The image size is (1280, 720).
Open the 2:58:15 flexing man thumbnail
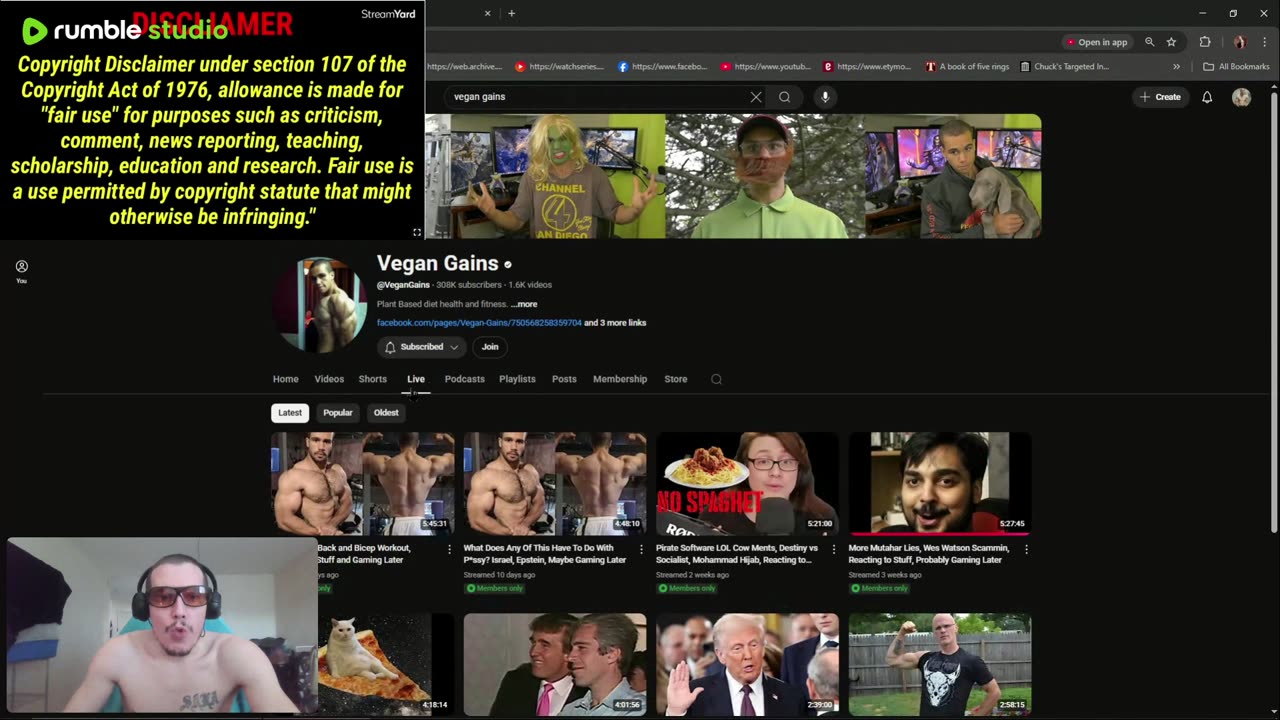(940, 664)
